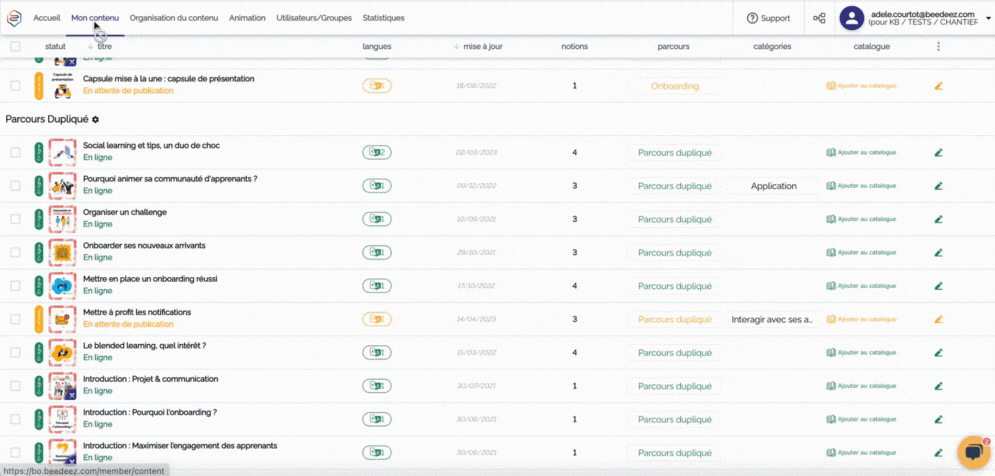Open the chat support bubble
This screenshot has width=995, height=476.
(x=972, y=453)
